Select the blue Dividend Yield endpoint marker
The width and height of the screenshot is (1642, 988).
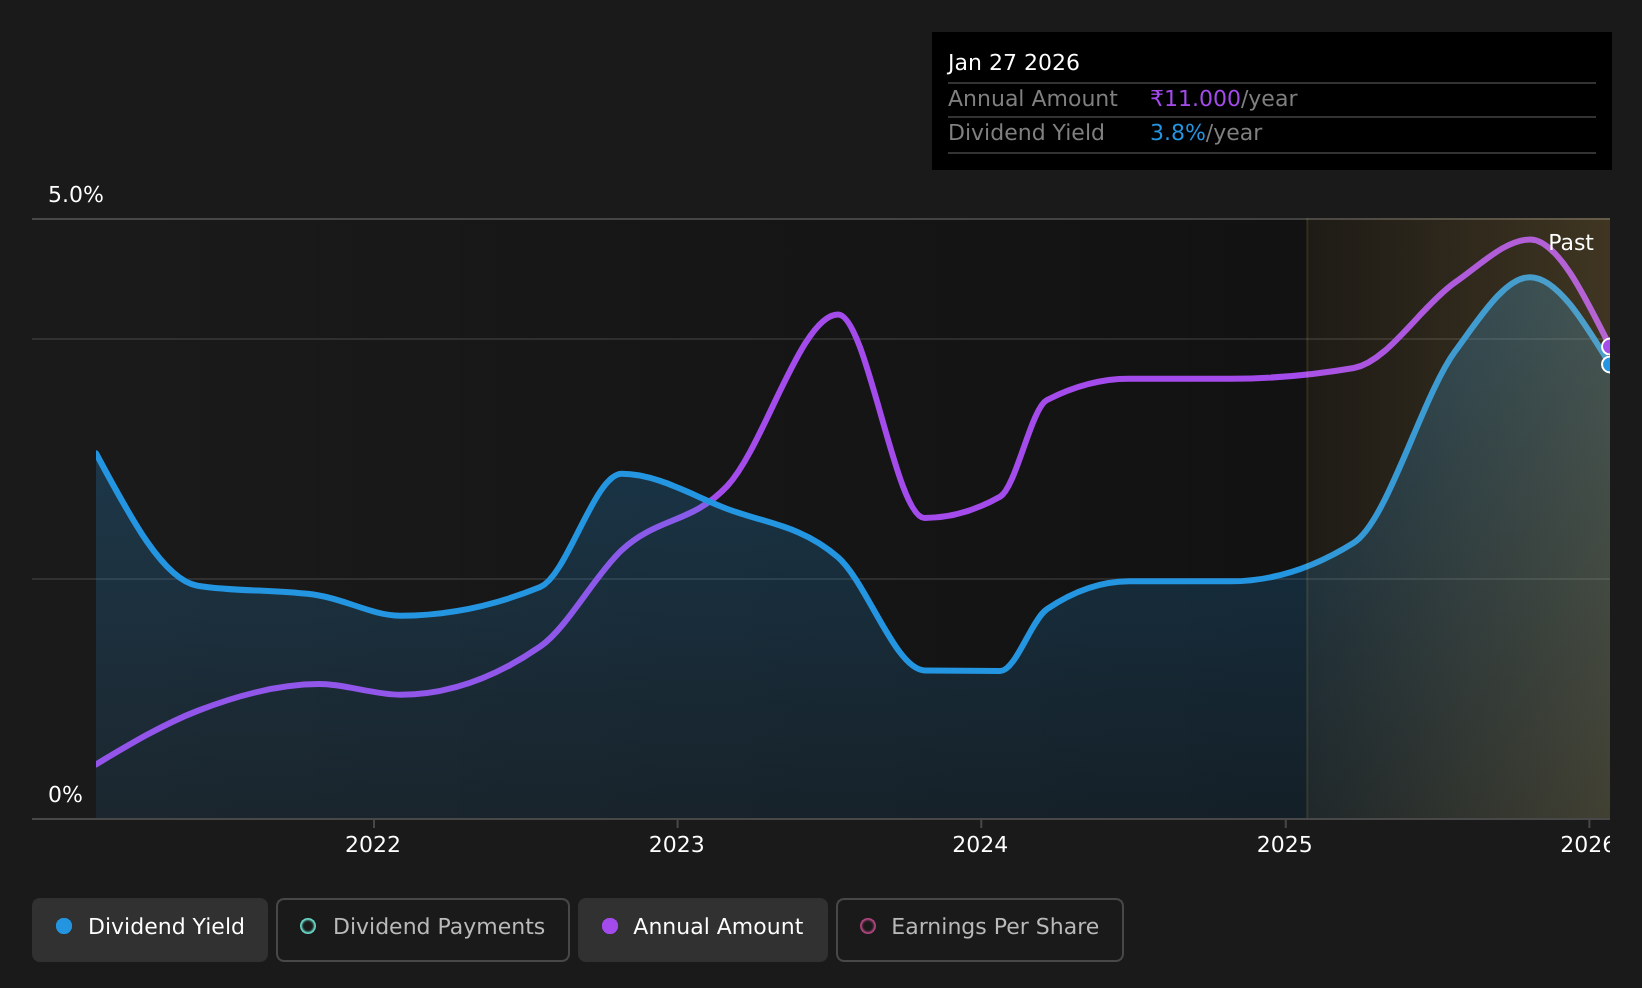tap(1607, 365)
